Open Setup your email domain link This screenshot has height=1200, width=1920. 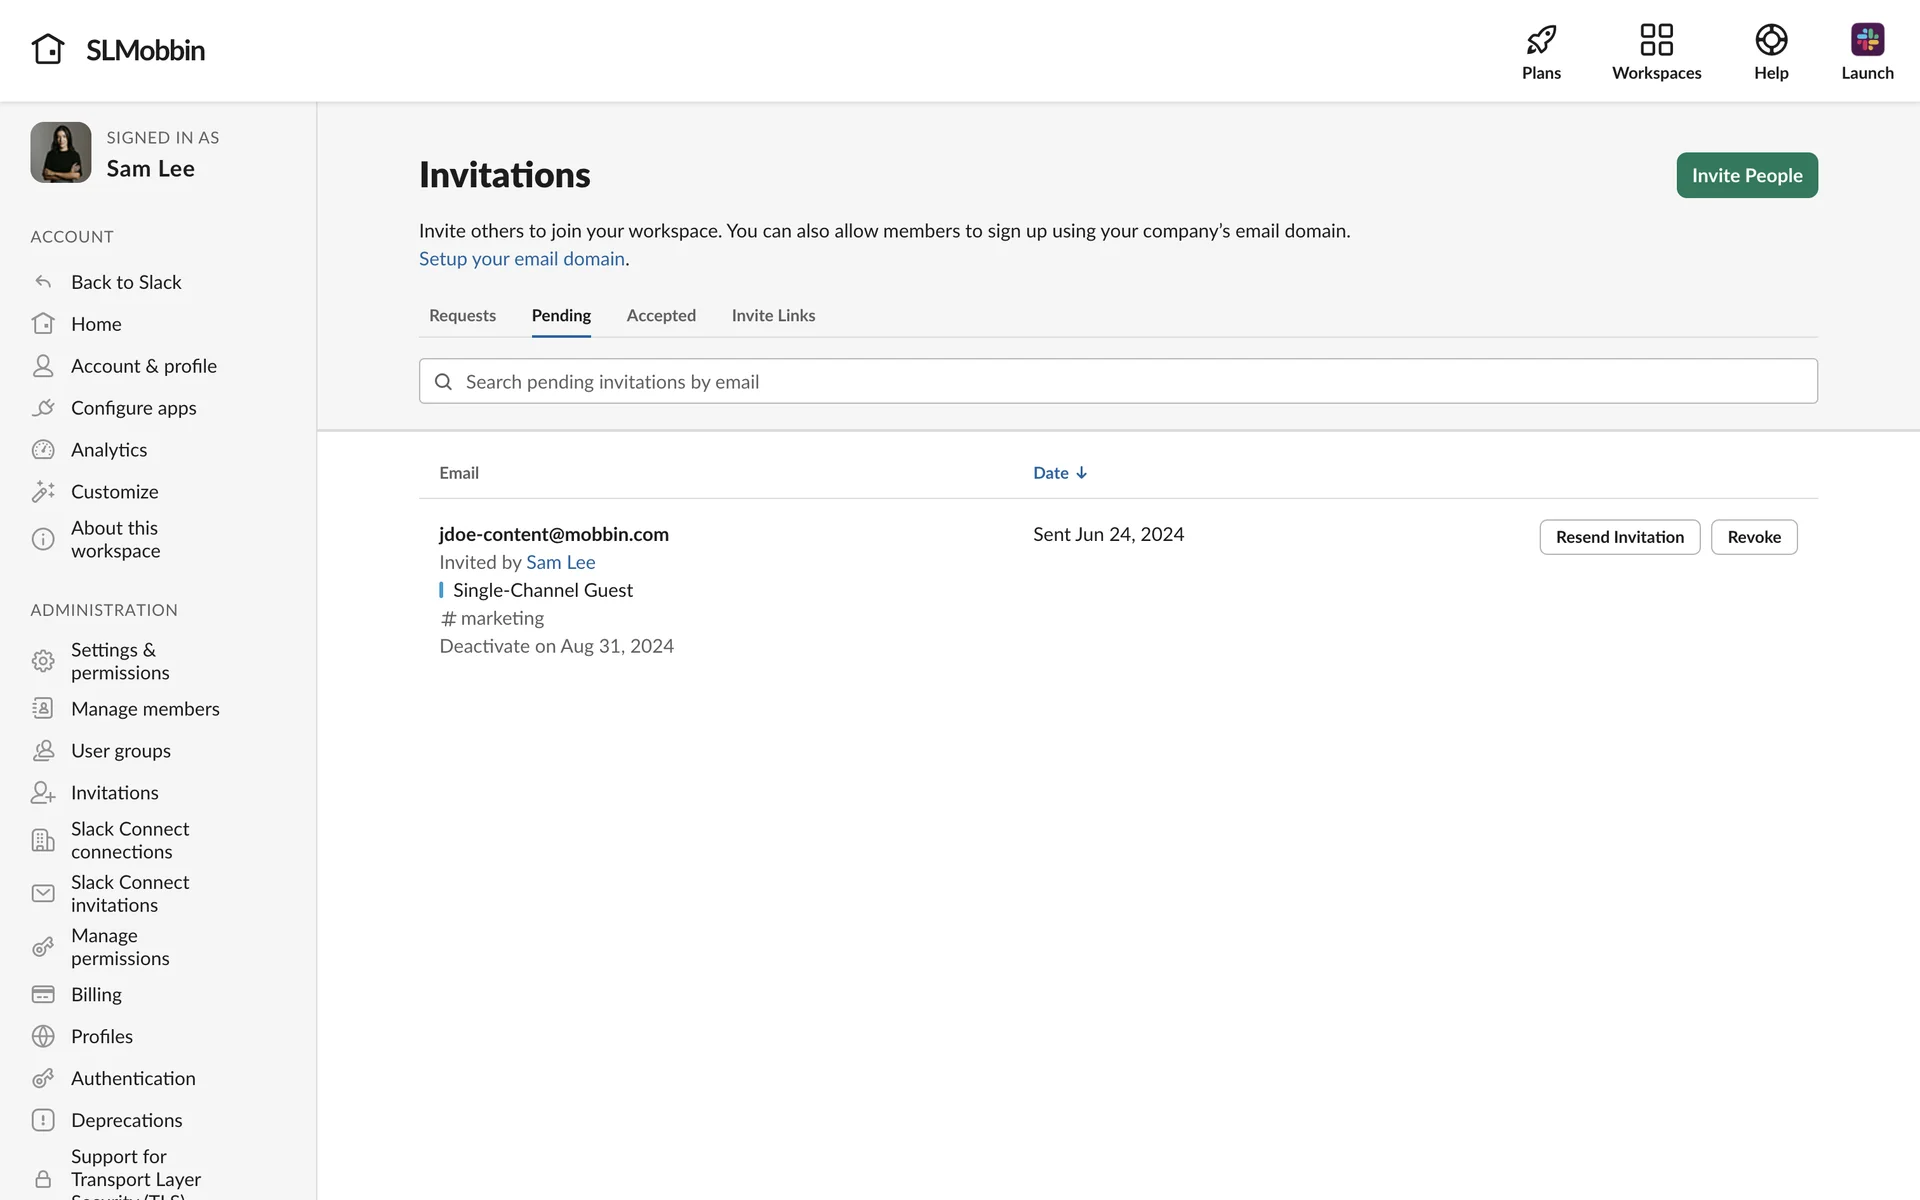pyautogui.click(x=521, y=259)
